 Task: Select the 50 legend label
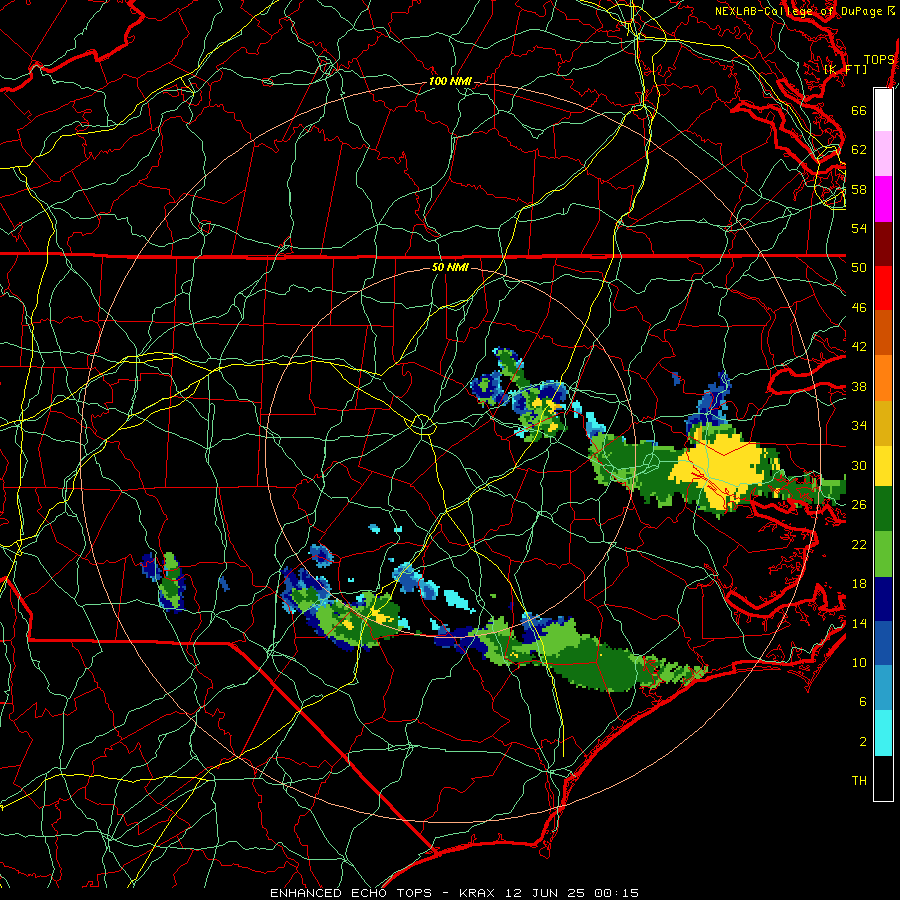(859, 267)
